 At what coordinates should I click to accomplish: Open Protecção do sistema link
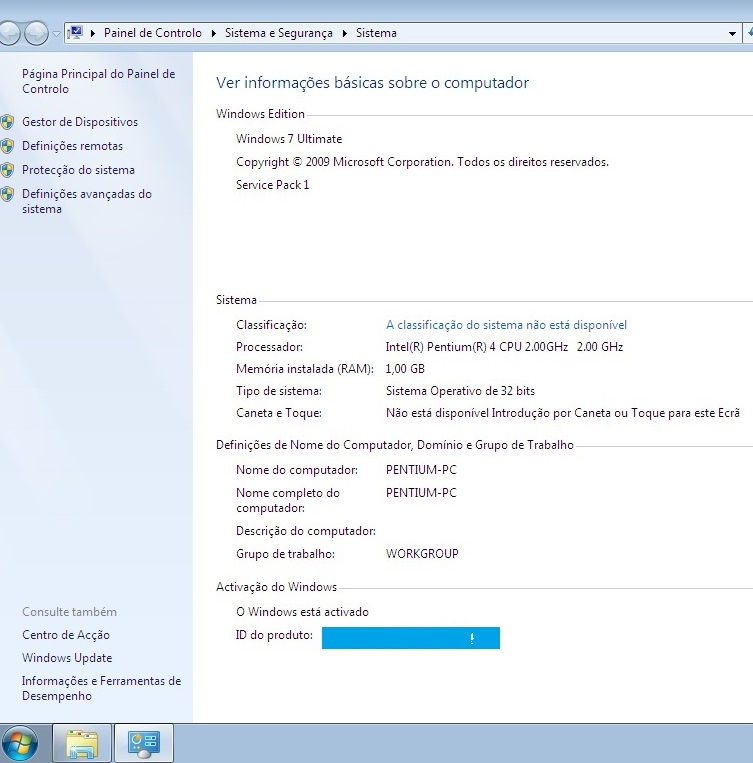(x=78, y=170)
